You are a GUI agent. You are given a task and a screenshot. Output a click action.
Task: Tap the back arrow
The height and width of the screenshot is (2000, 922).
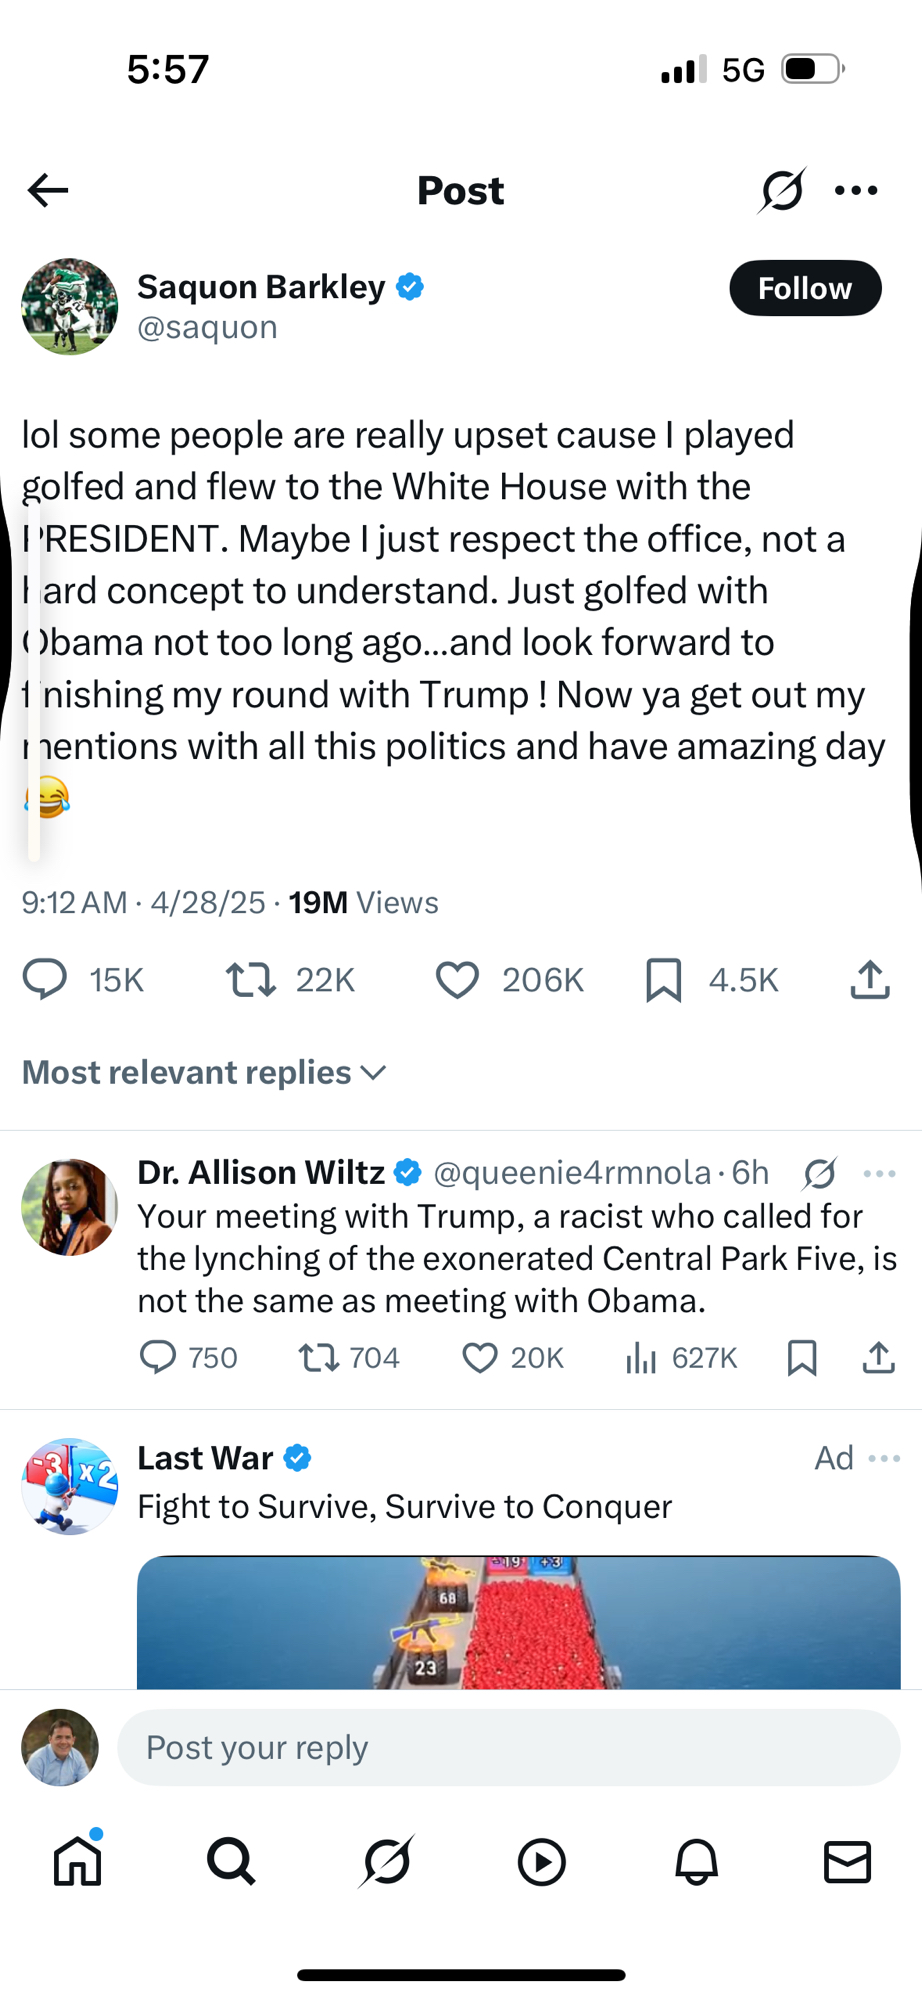[x=48, y=190]
